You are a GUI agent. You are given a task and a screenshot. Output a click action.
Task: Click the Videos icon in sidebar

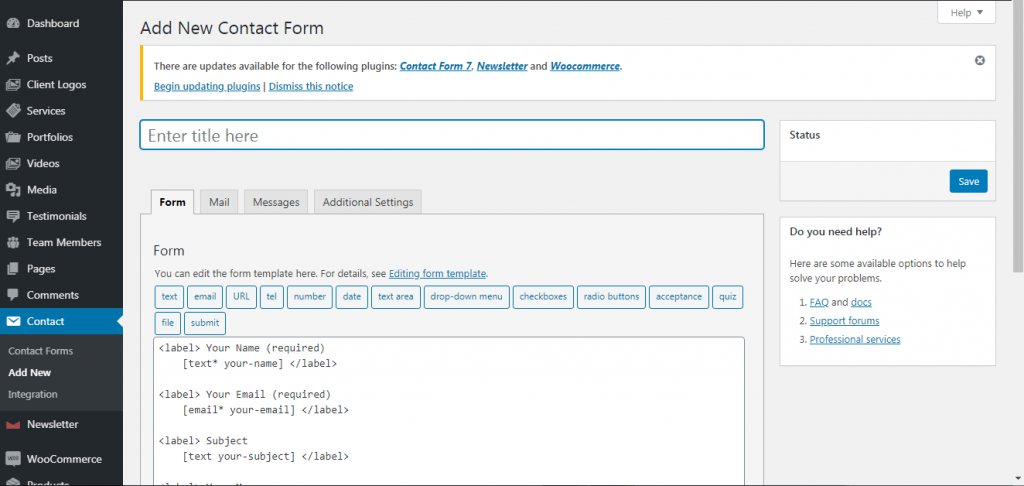pyautogui.click(x=13, y=163)
